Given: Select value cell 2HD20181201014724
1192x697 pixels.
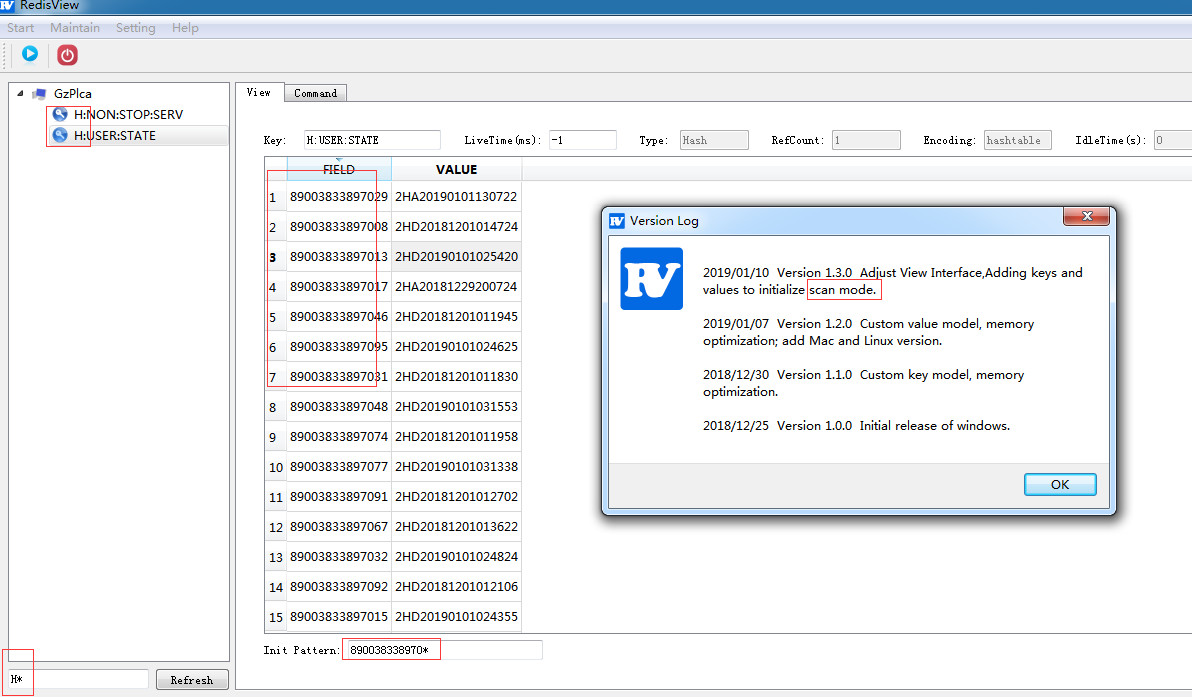Looking at the screenshot, I should click(x=456, y=227).
